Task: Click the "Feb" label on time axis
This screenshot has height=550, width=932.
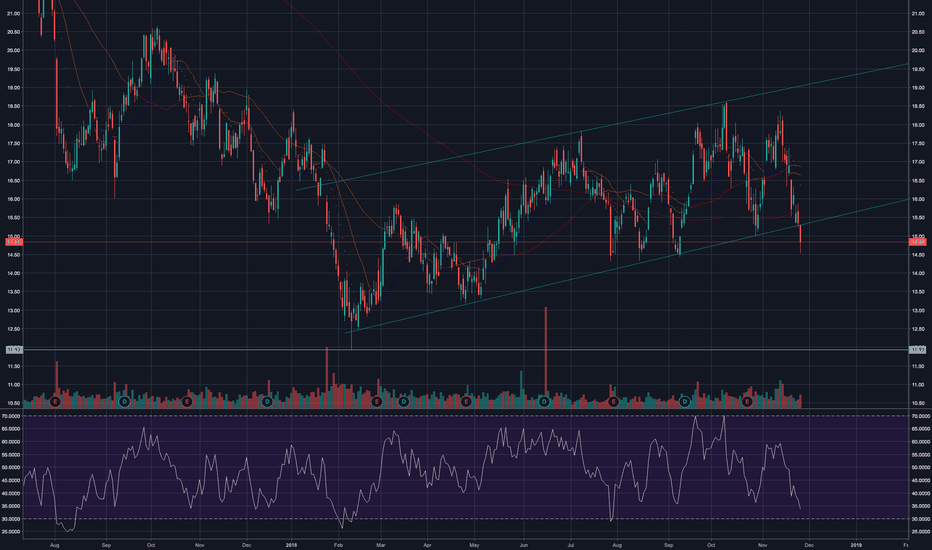Action: [338, 545]
